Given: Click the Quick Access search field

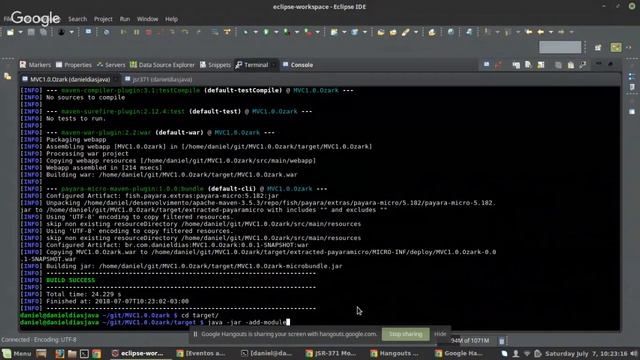Looking at the screenshot, I should (560, 47).
